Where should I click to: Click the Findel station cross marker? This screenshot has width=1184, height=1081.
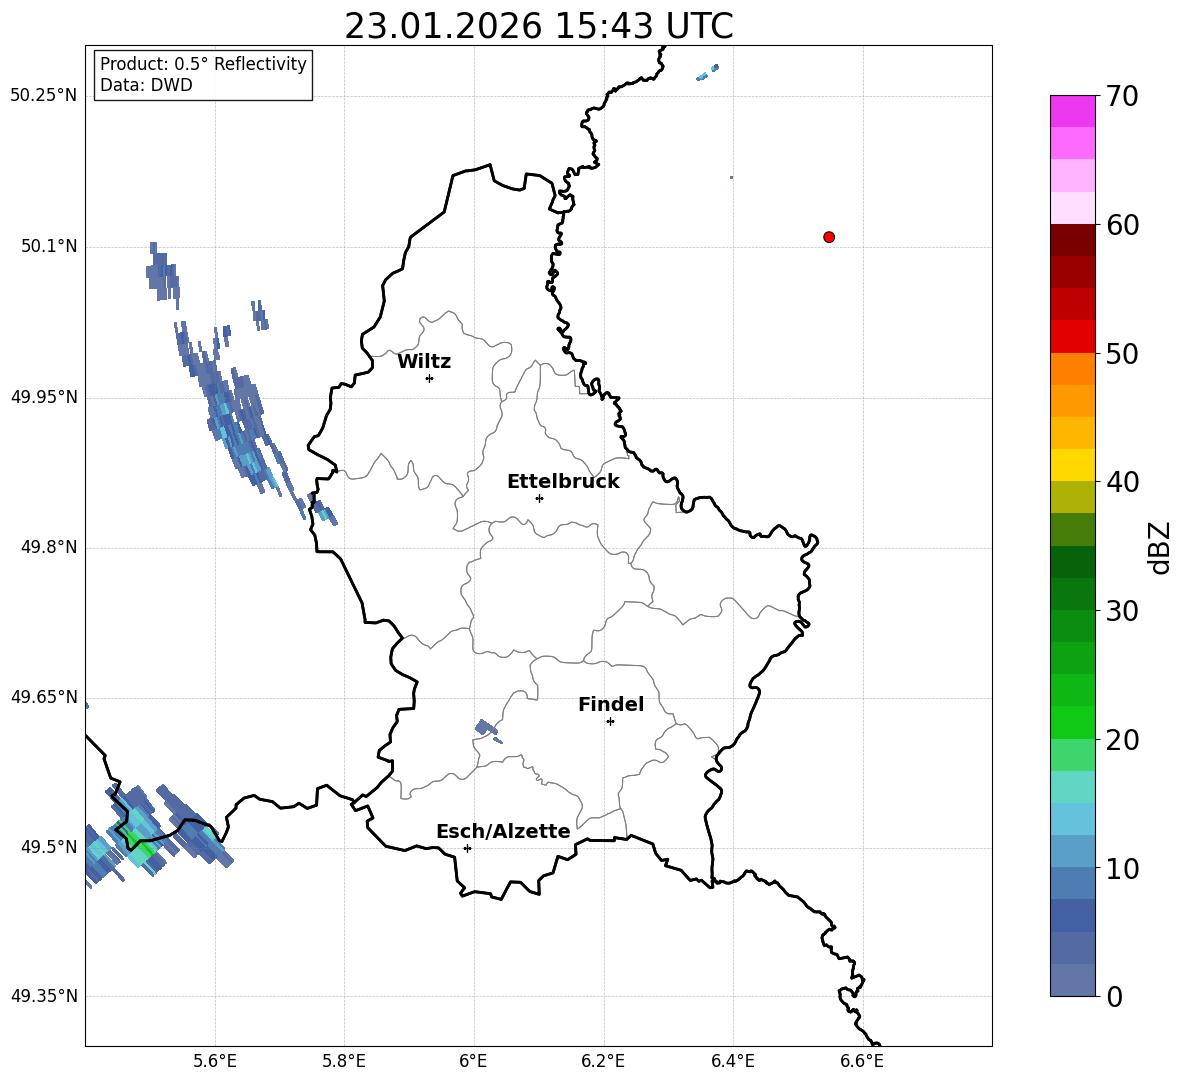pyautogui.click(x=610, y=722)
